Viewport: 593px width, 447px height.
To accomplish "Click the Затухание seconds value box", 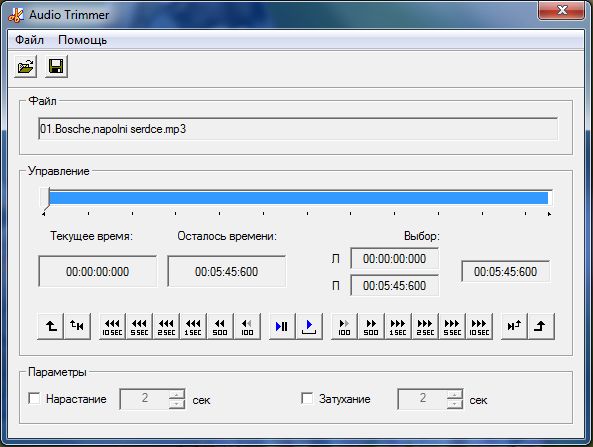I will pyautogui.click(x=422, y=399).
